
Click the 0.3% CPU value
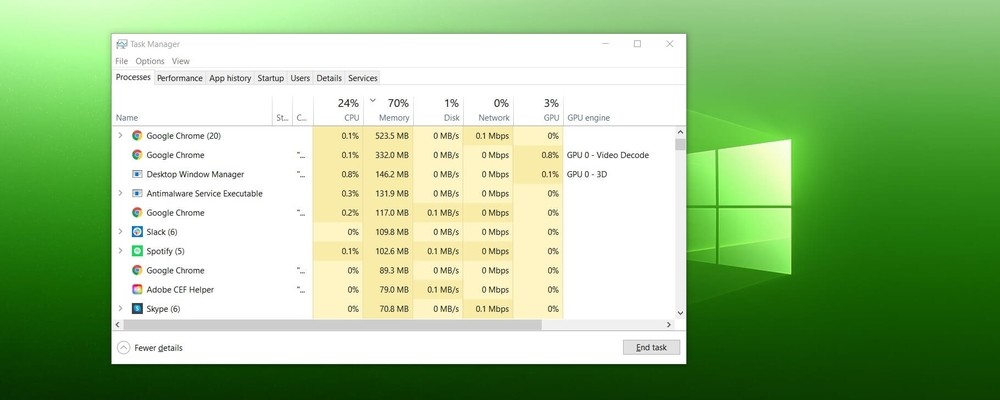(x=350, y=193)
